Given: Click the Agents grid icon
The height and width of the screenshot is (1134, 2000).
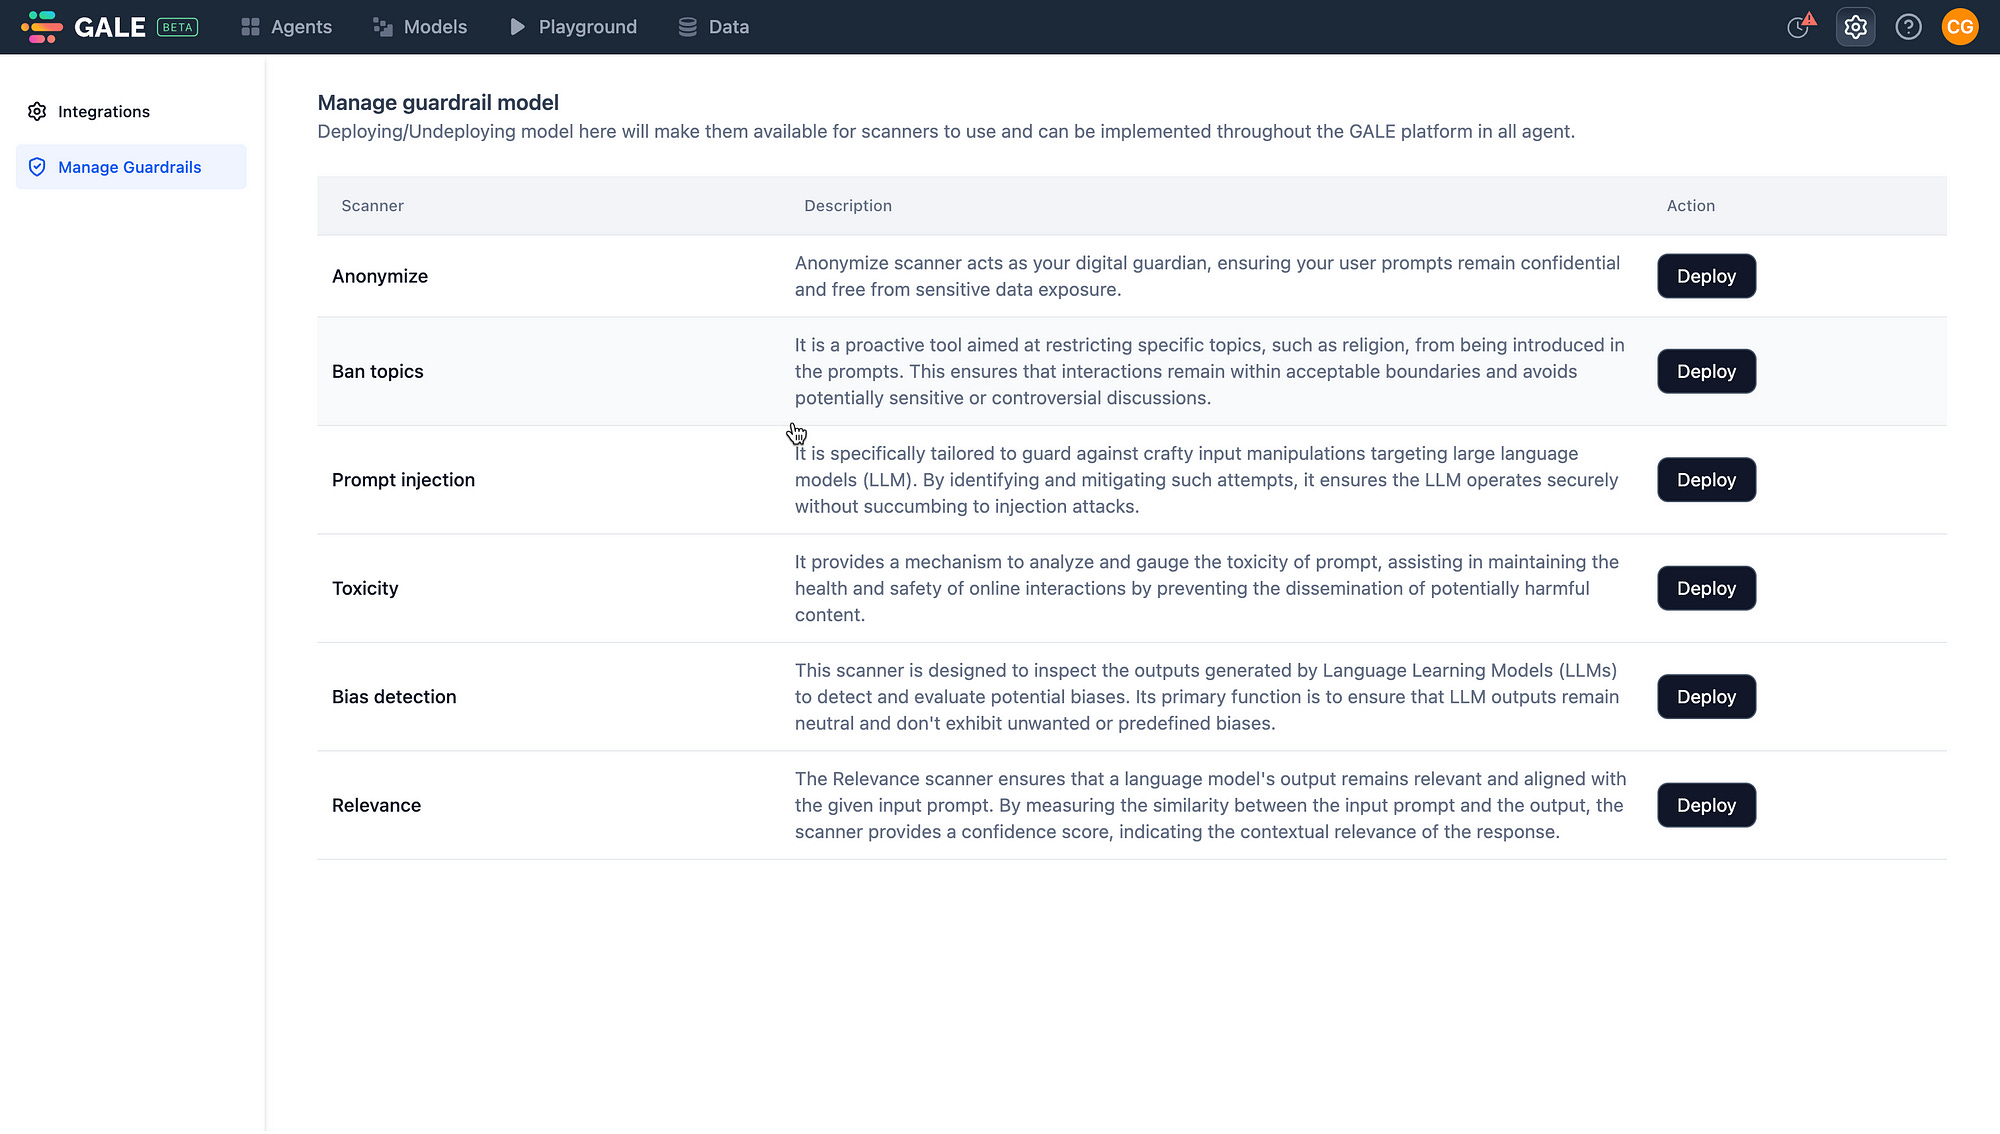Looking at the screenshot, I should (x=250, y=27).
